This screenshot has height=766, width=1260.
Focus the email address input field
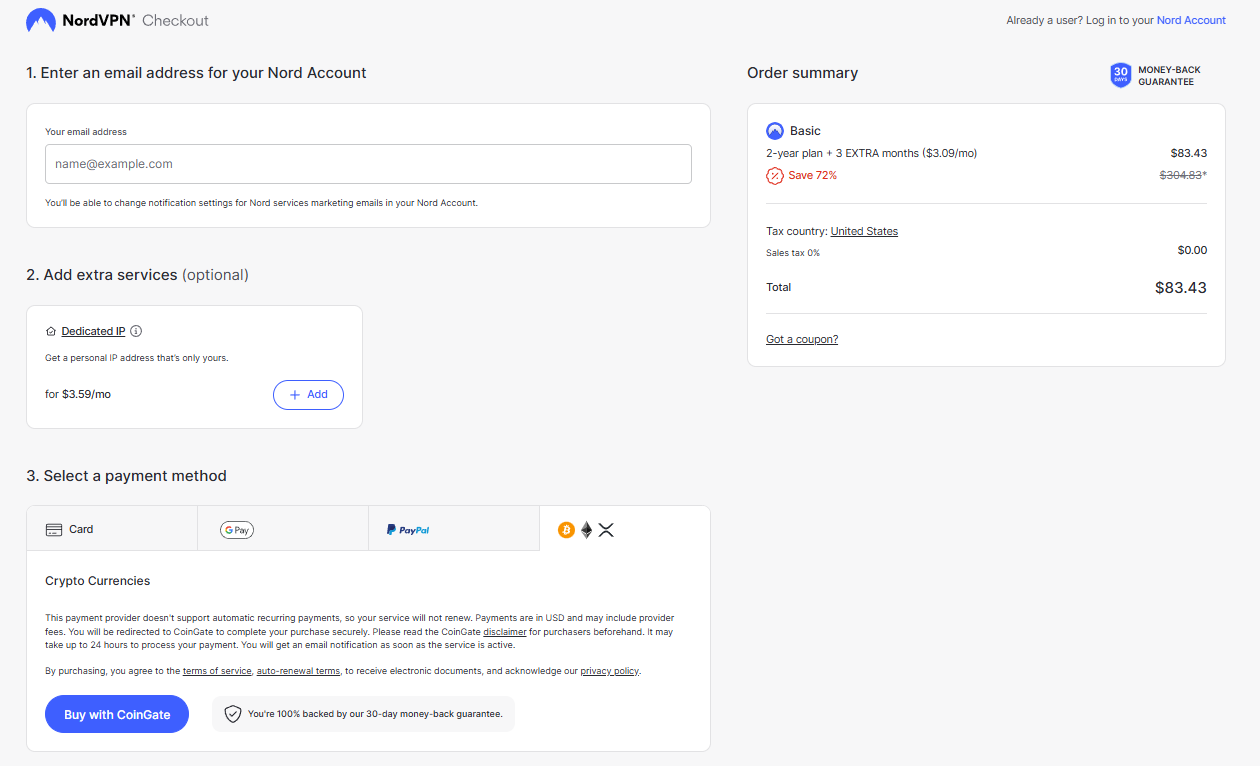pos(368,164)
